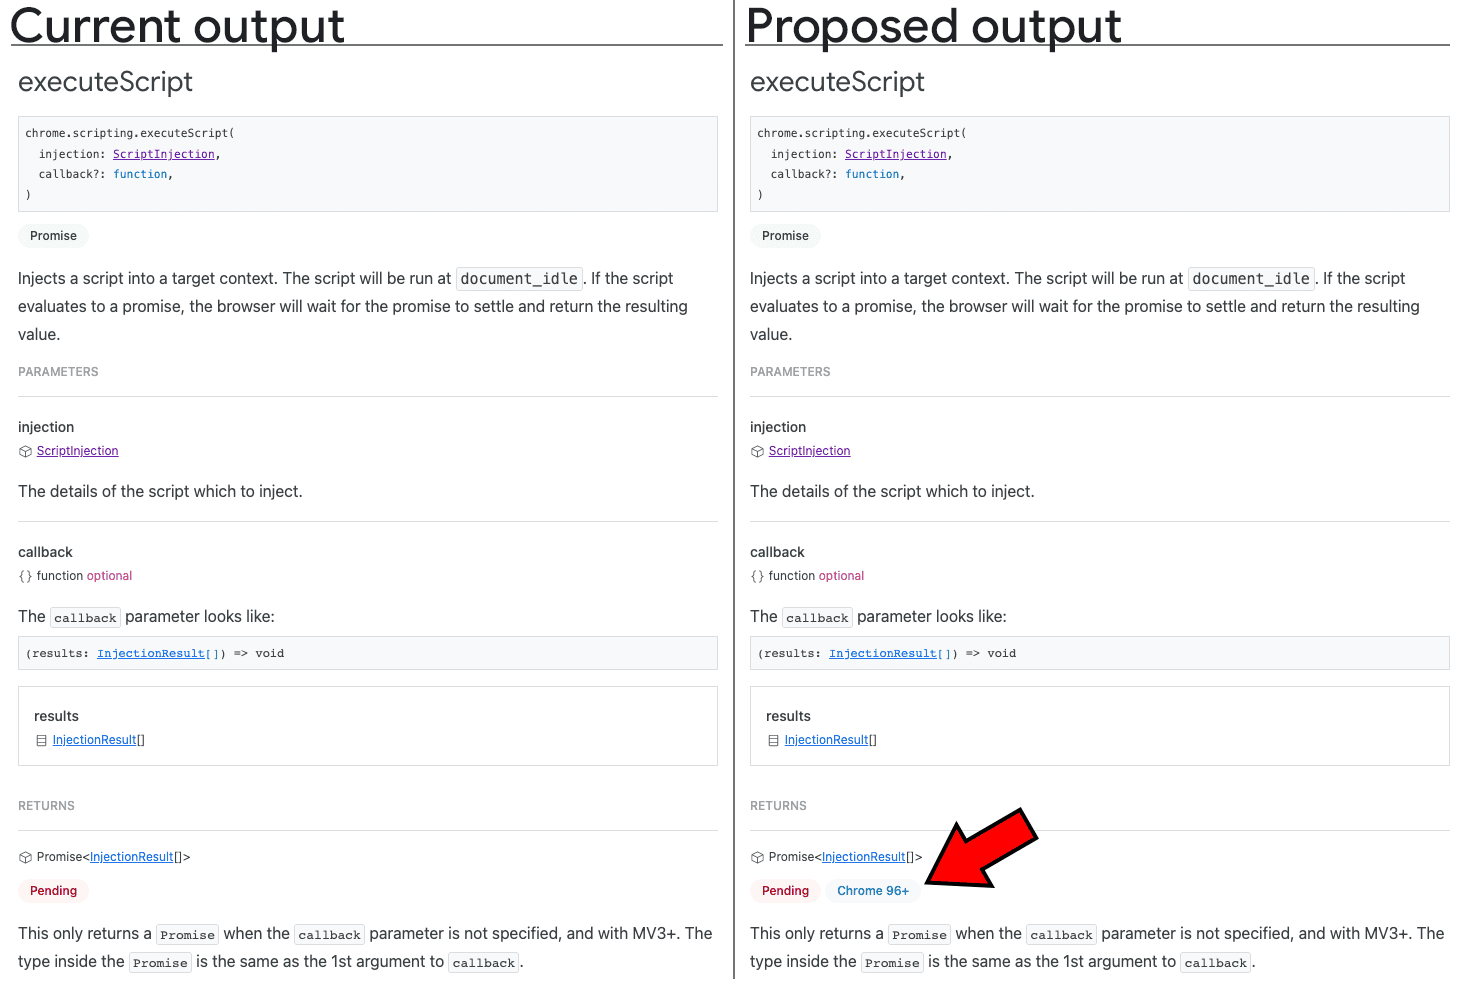
Task: Click InjectionResult link inside the left results box
Action: coord(94,739)
